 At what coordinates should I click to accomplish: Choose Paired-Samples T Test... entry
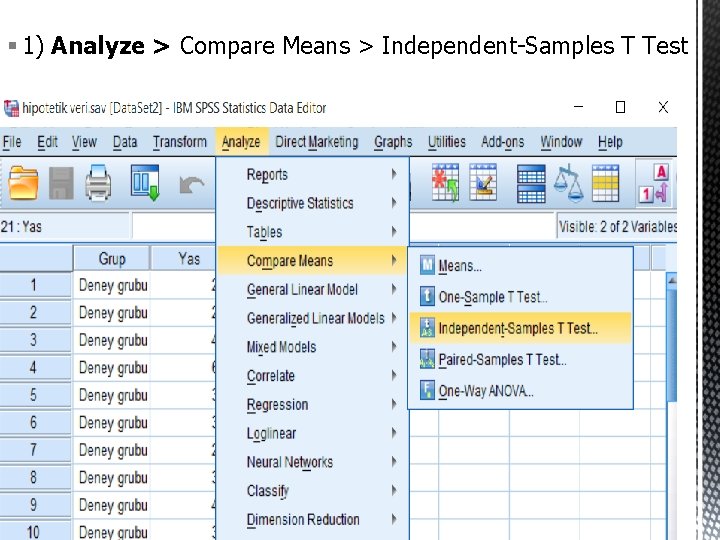coord(520,359)
